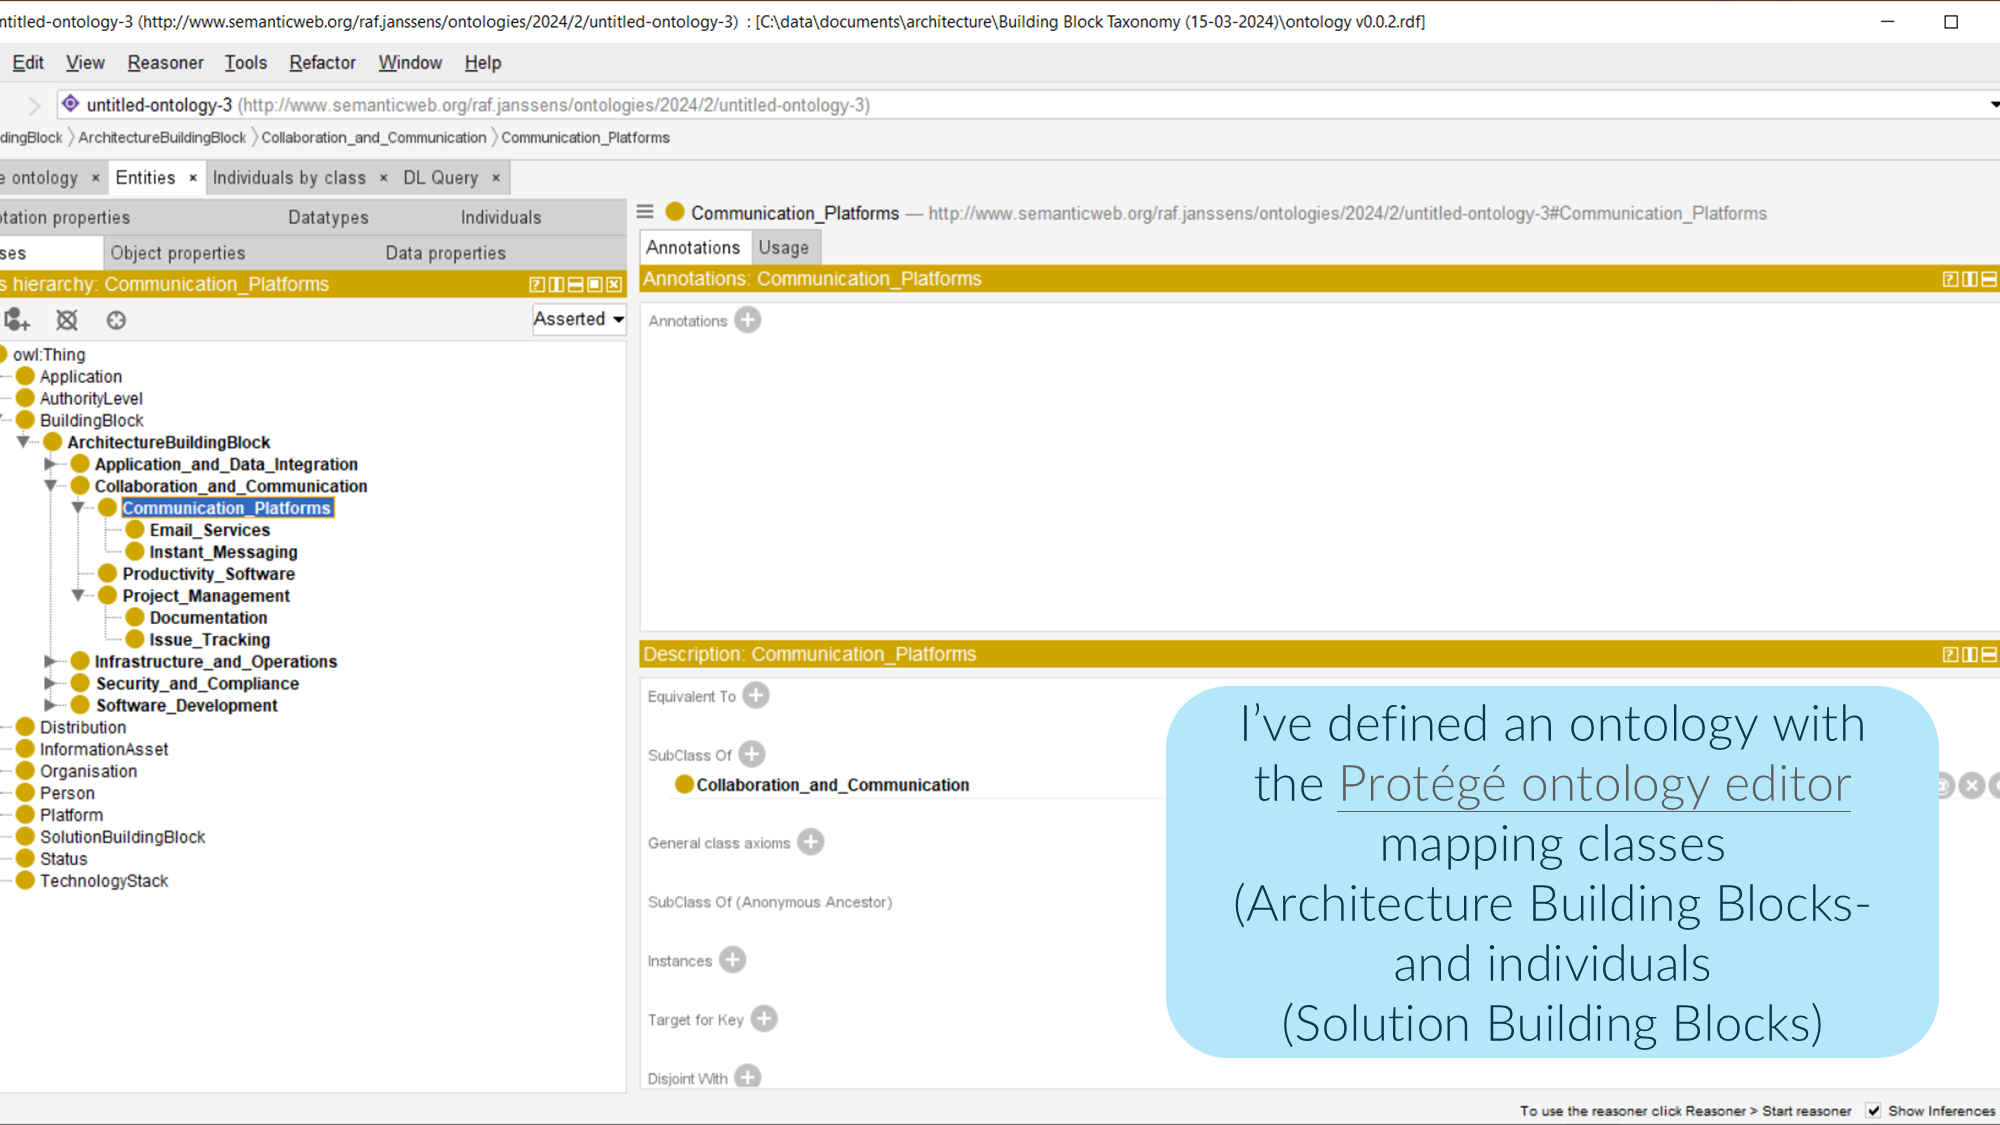Screen dimensions: 2000x1125
Task: Toggle the Show Inferences checkbox
Action: (x=1873, y=1110)
